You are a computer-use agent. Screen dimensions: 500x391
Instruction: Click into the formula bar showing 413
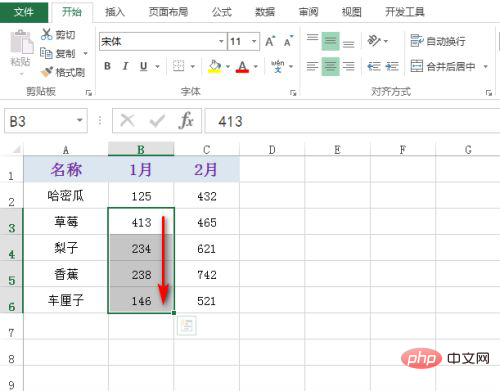pos(352,121)
